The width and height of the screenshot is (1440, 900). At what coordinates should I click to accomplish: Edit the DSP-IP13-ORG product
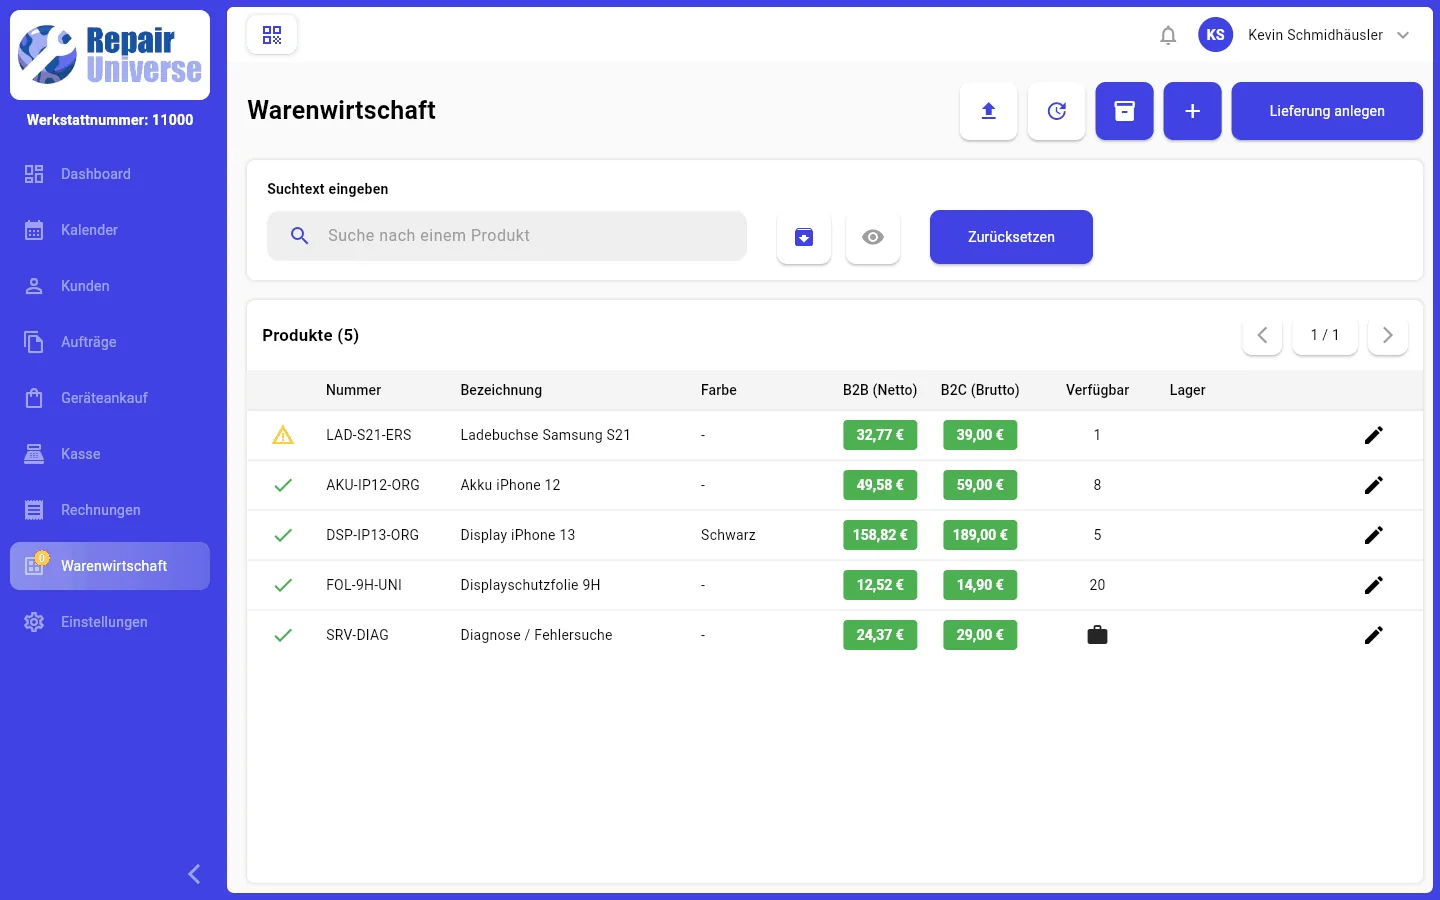pos(1374,535)
